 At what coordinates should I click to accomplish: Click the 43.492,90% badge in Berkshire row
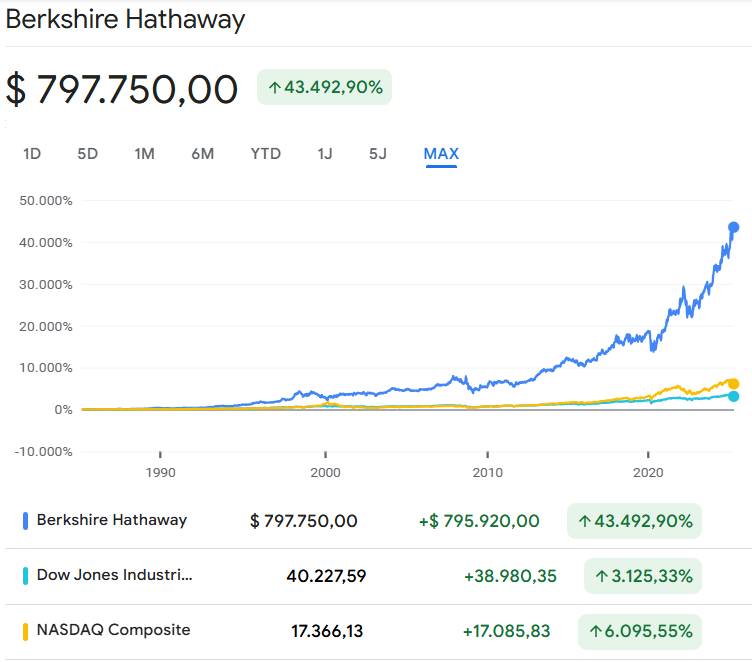tap(634, 521)
